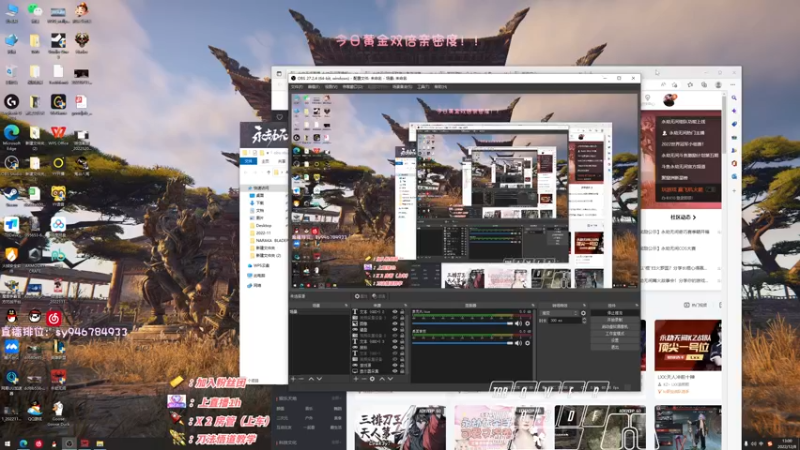Open the OBS 工具(T) menu
This screenshot has height=450, width=800.
click(423, 87)
